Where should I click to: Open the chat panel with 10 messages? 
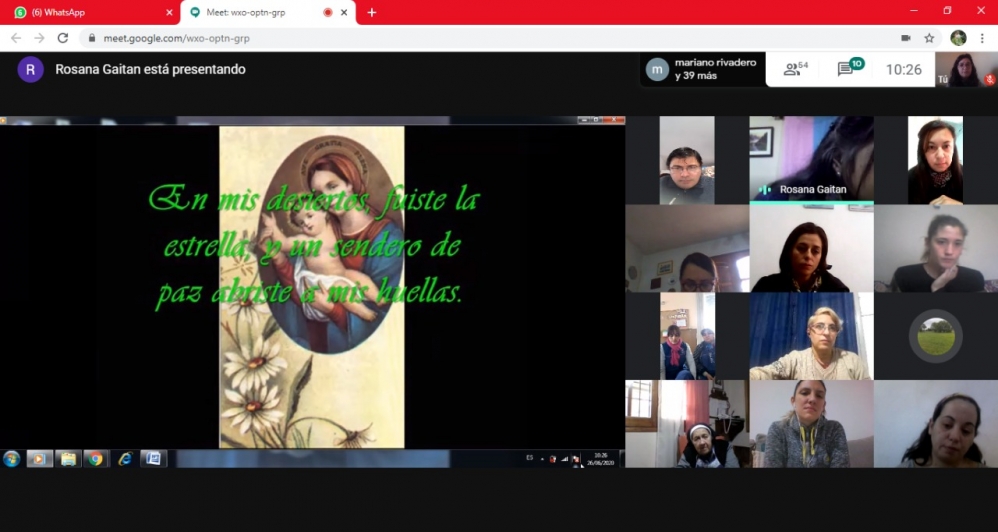coord(849,69)
